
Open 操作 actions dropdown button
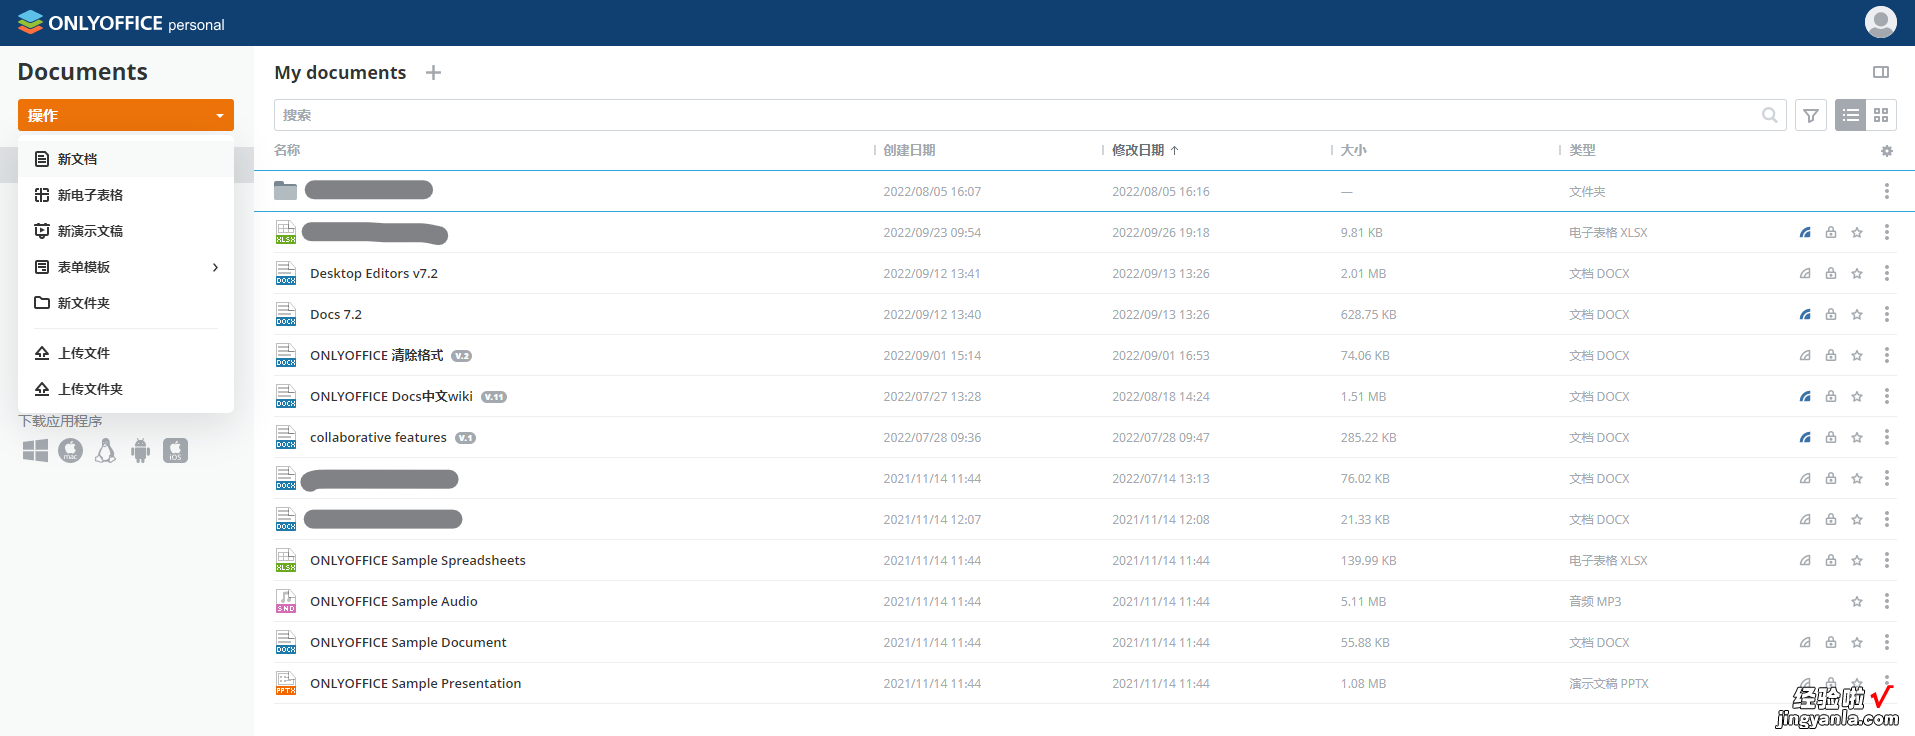pos(126,115)
